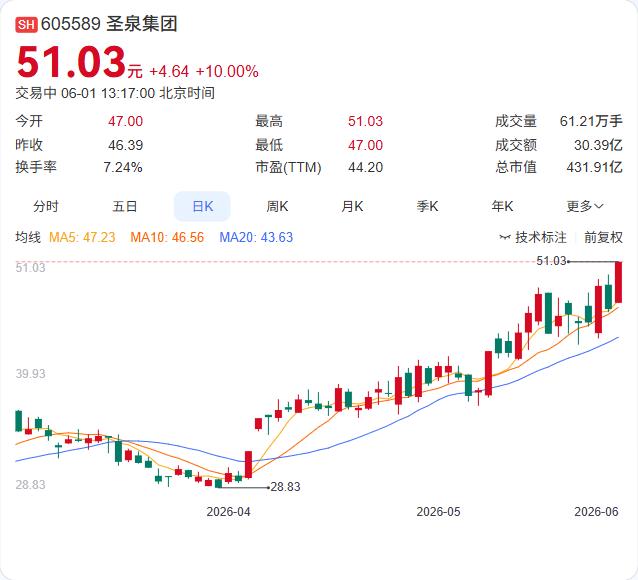
Task: Click the red SH exchange badge
Action: pyautogui.click(x=26, y=24)
